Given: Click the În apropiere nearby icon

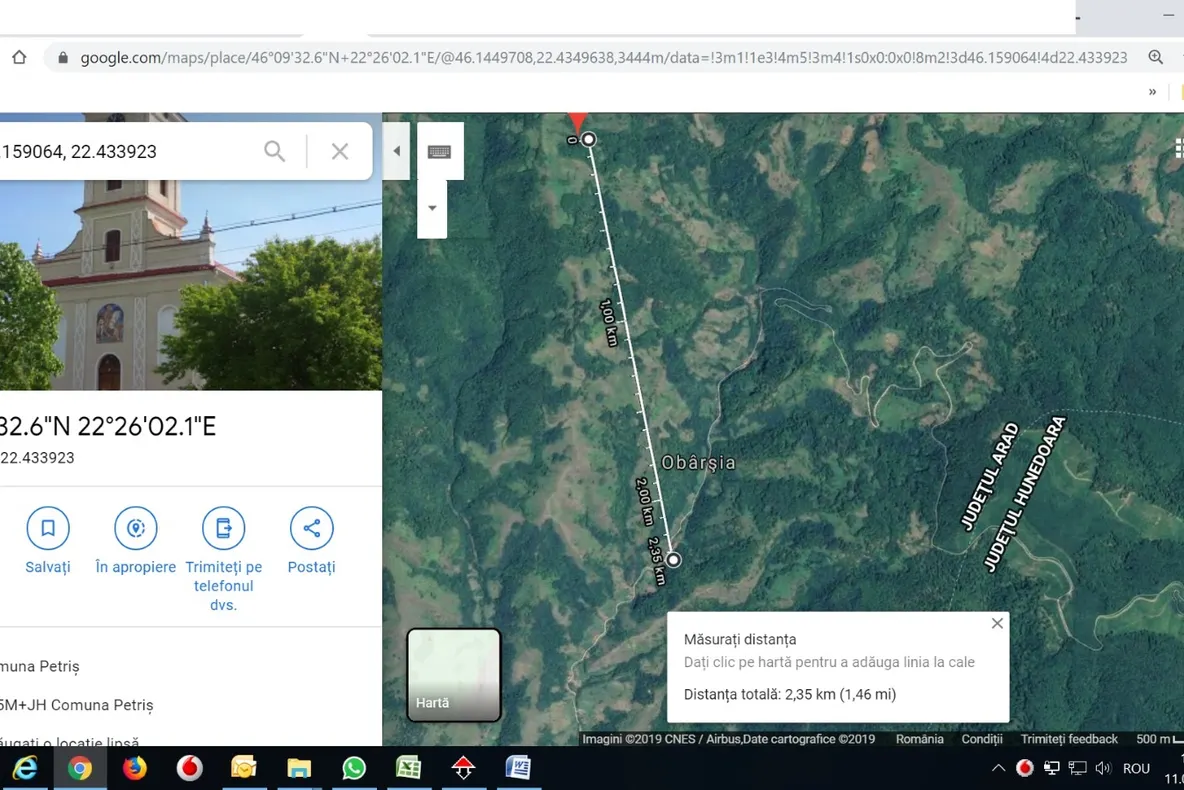Looking at the screenshot, I should tap(136, 528).
